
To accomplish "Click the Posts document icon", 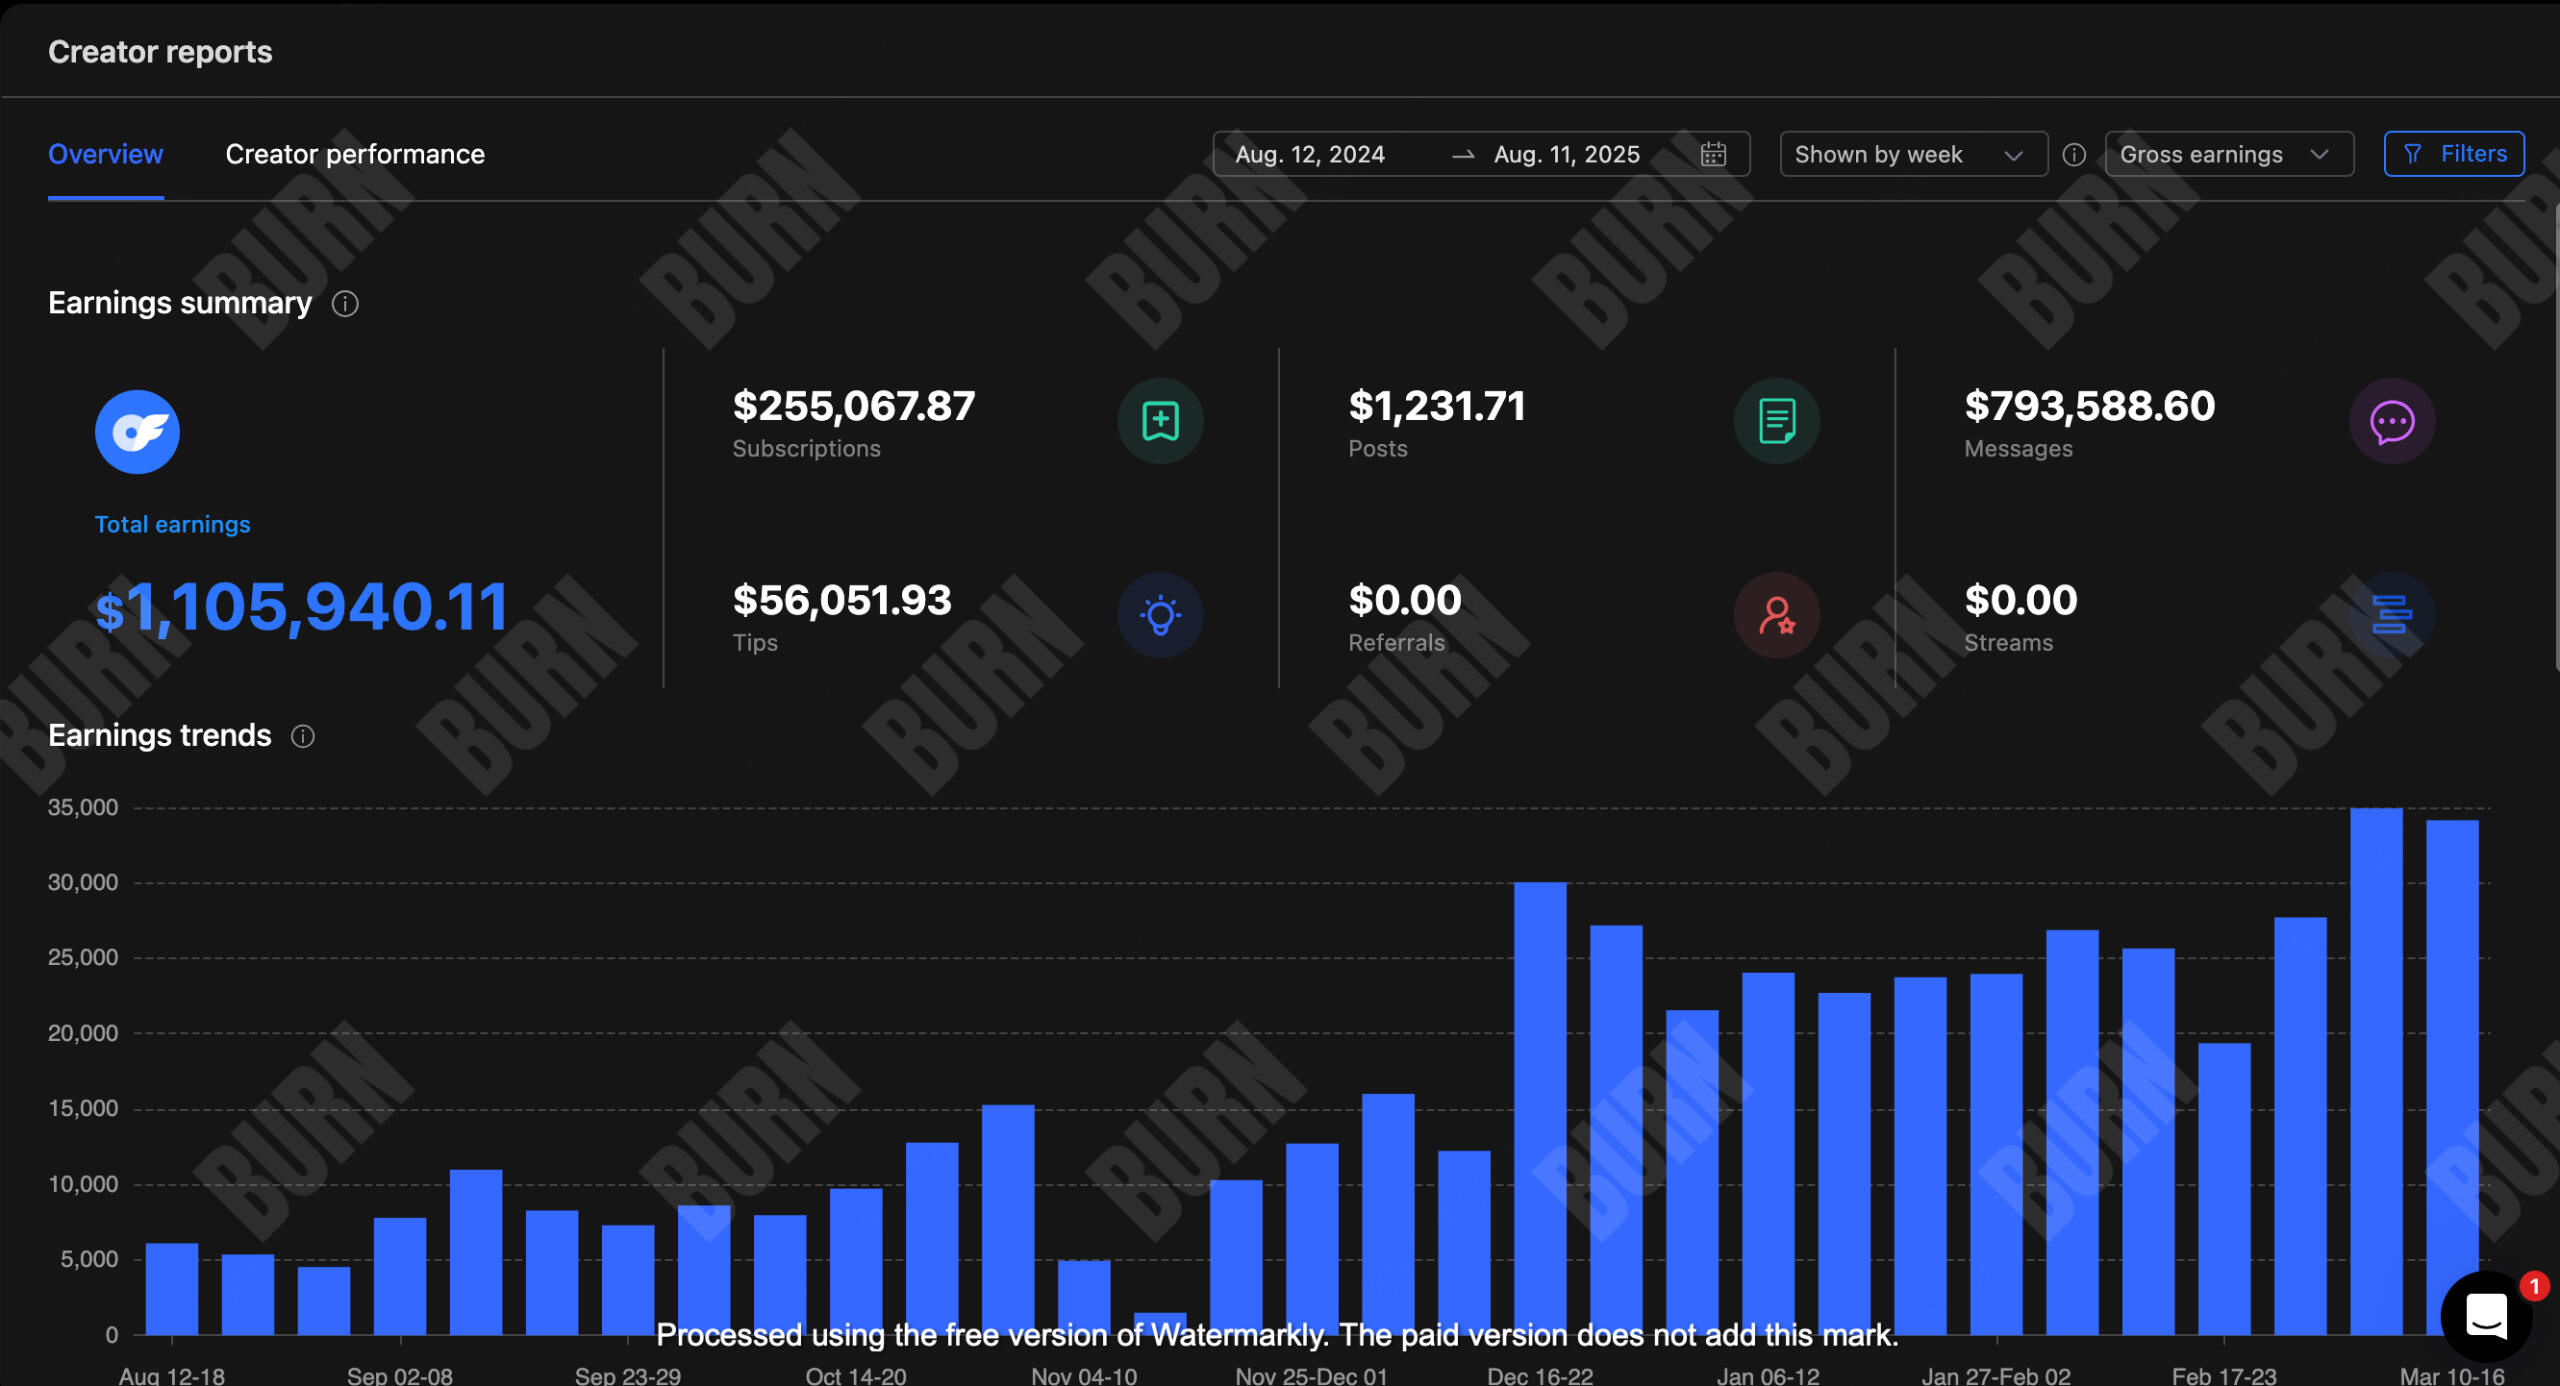I will [x=1776, y=421].
